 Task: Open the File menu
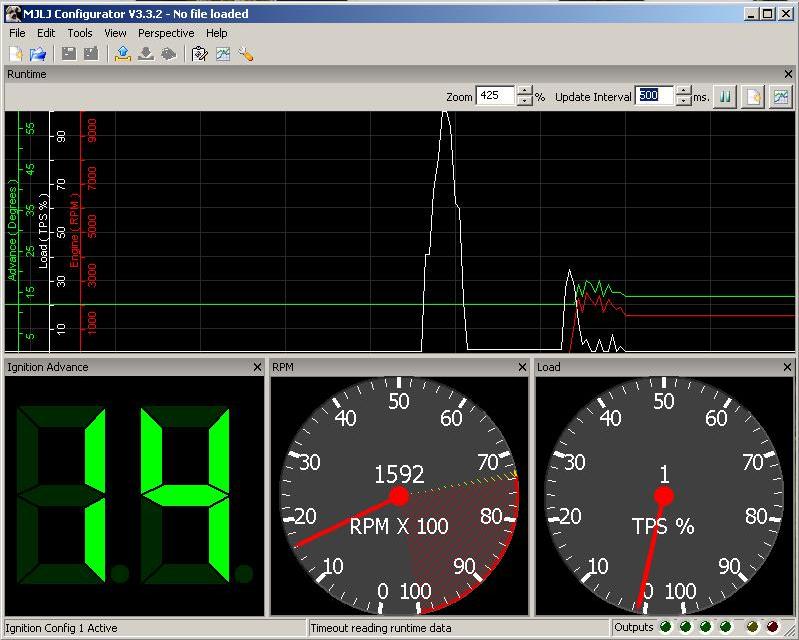pos(17,33)
